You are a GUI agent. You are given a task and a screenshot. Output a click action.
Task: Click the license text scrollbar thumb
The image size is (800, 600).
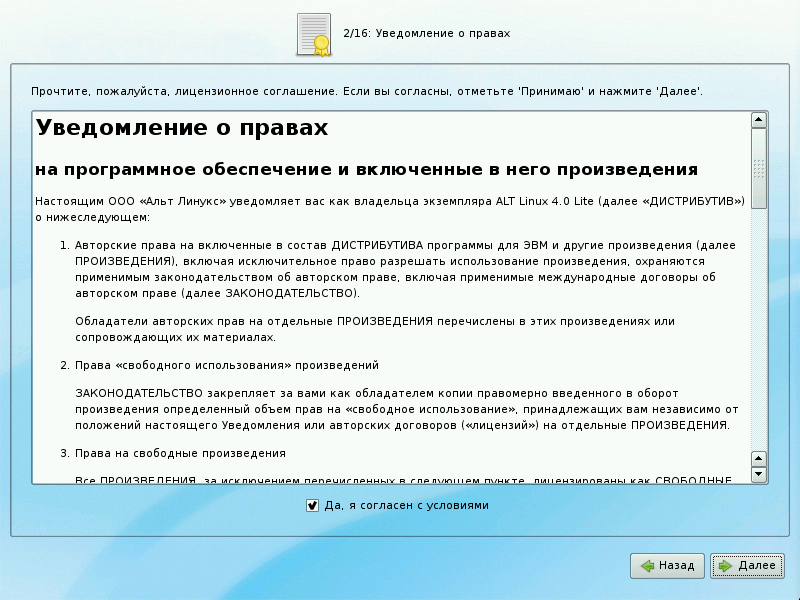(x=759, y=168)
